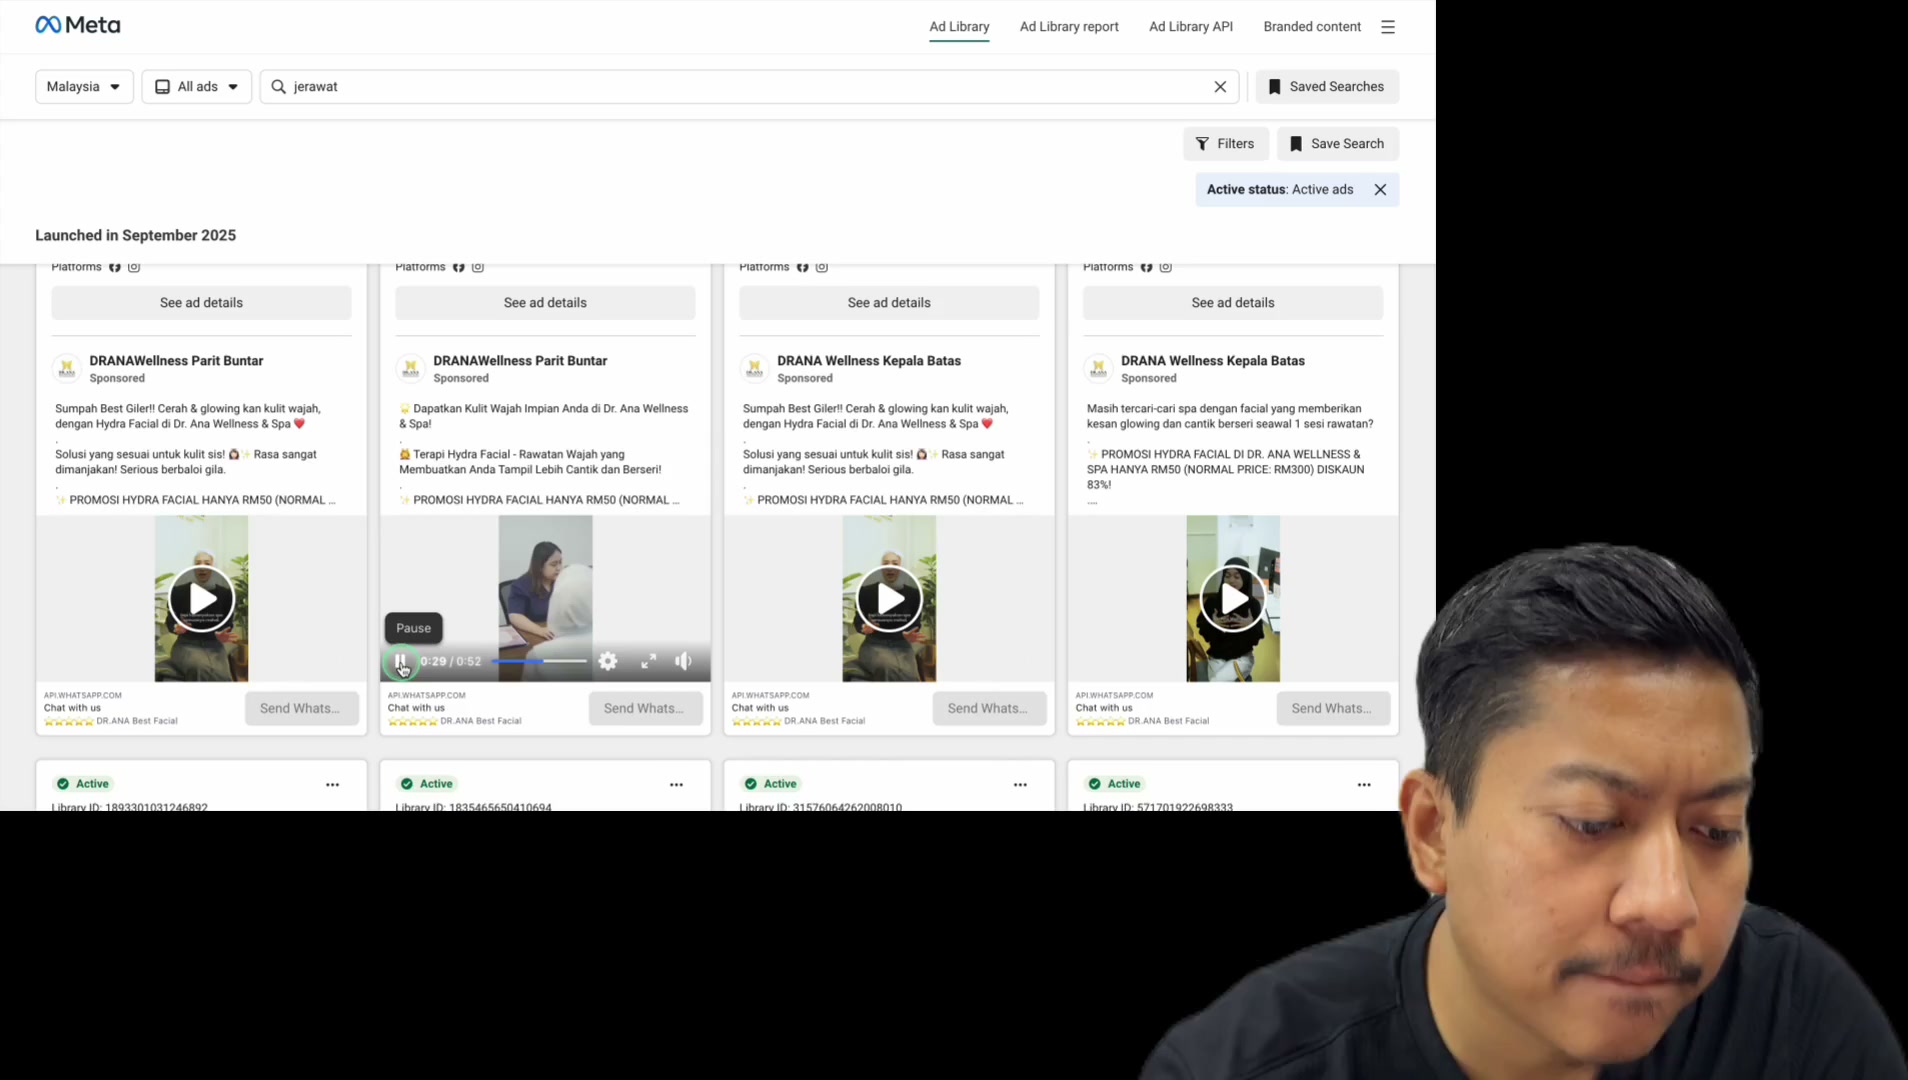
Task: See ad details of first card
Action: coord(201,303)
